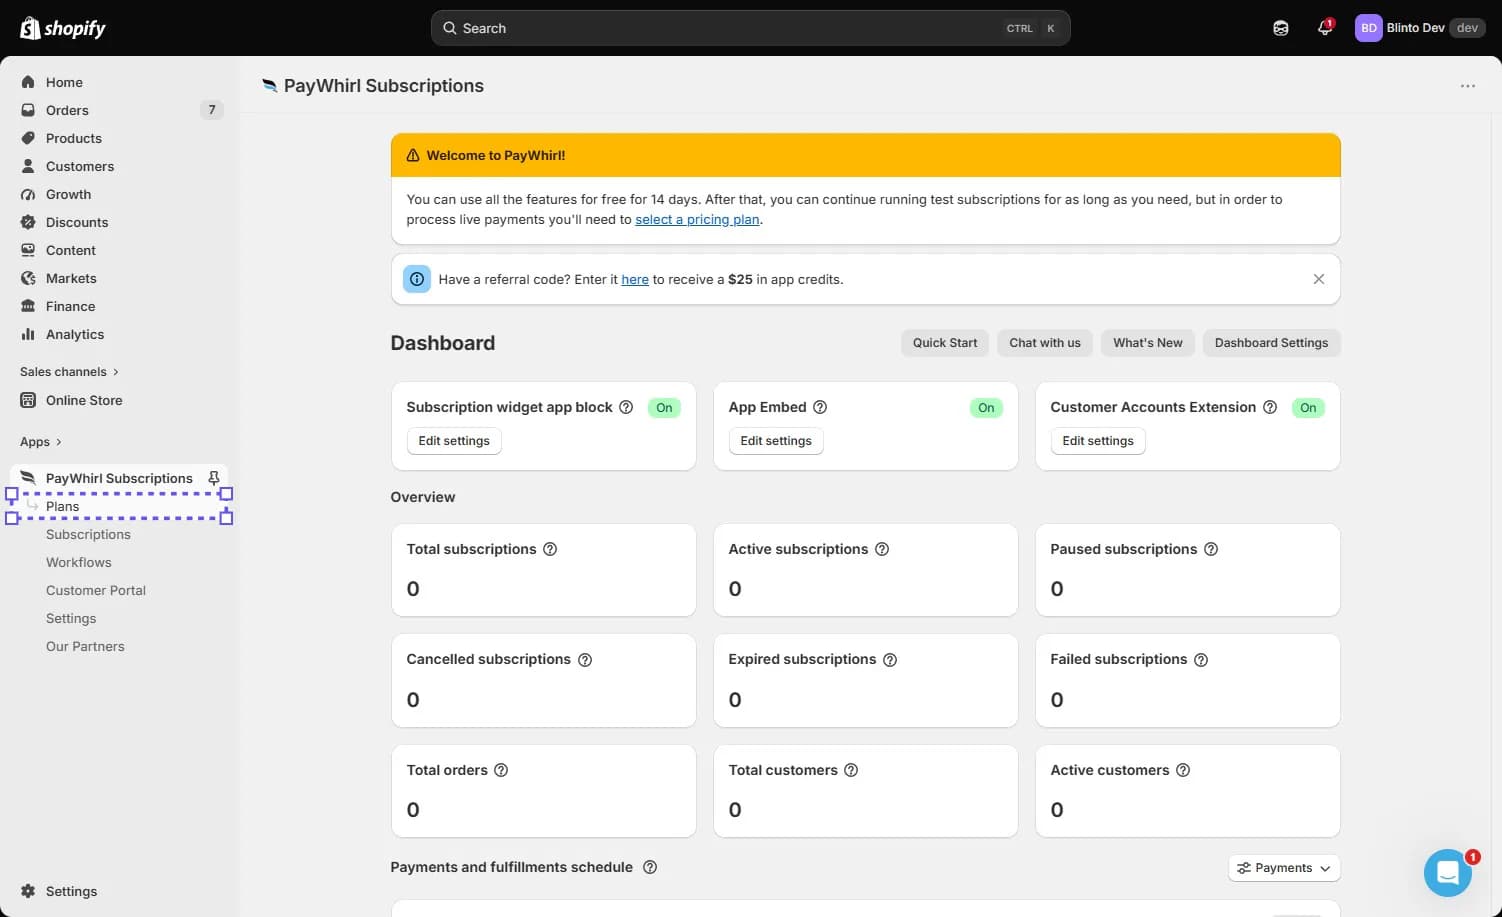
Task: Click the help icon beside Subscription widget app block
Action: (626, 407)
